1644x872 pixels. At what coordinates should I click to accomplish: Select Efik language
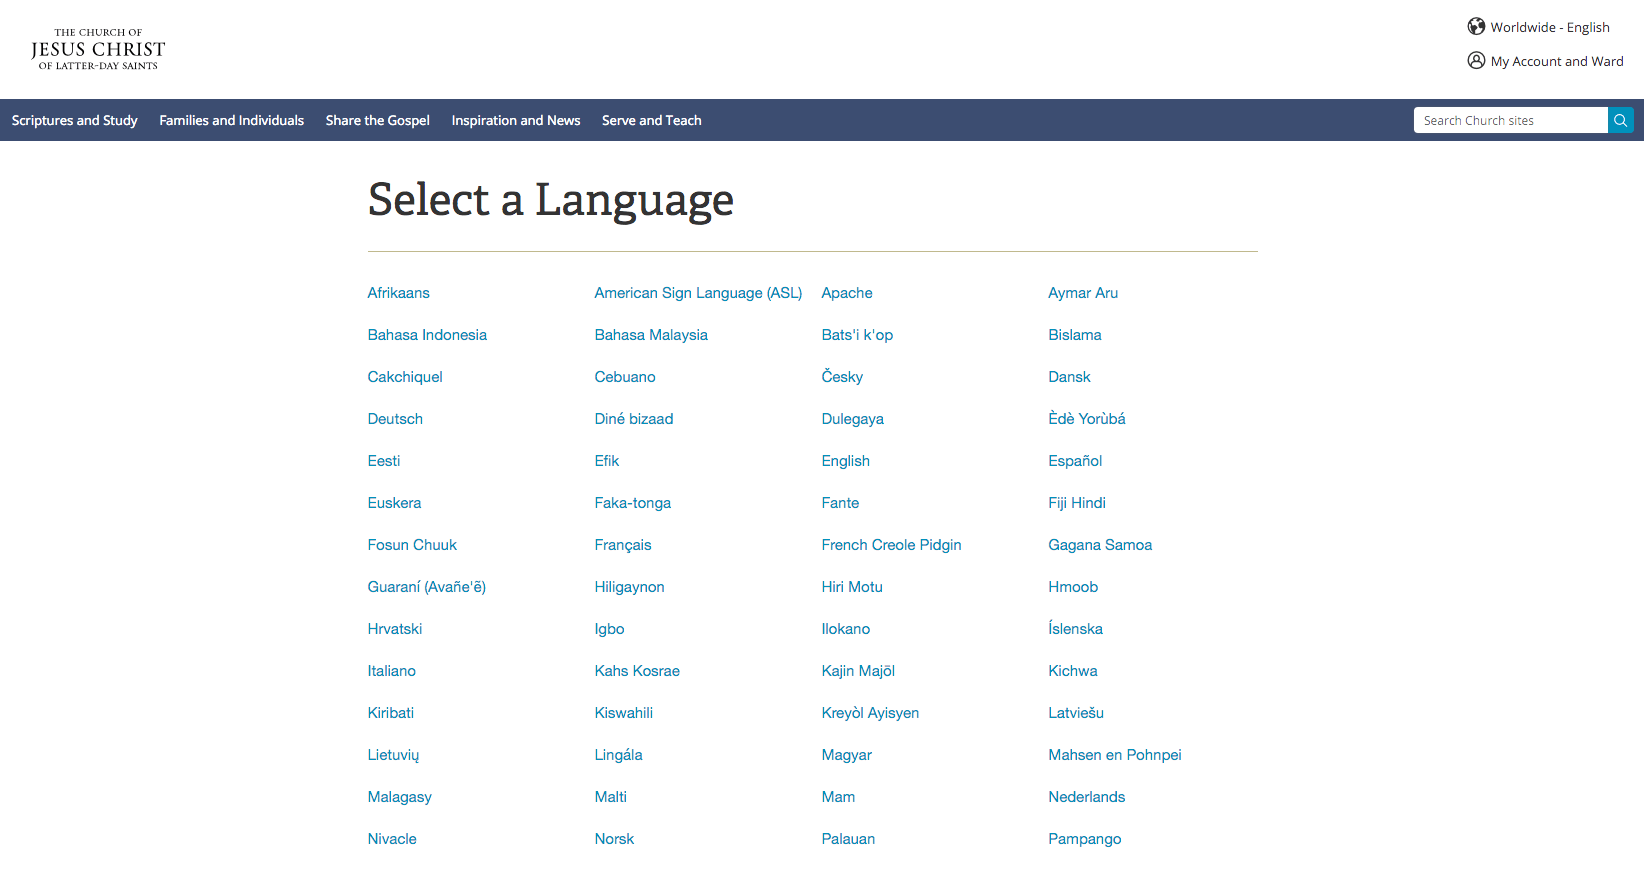(607, 461)
